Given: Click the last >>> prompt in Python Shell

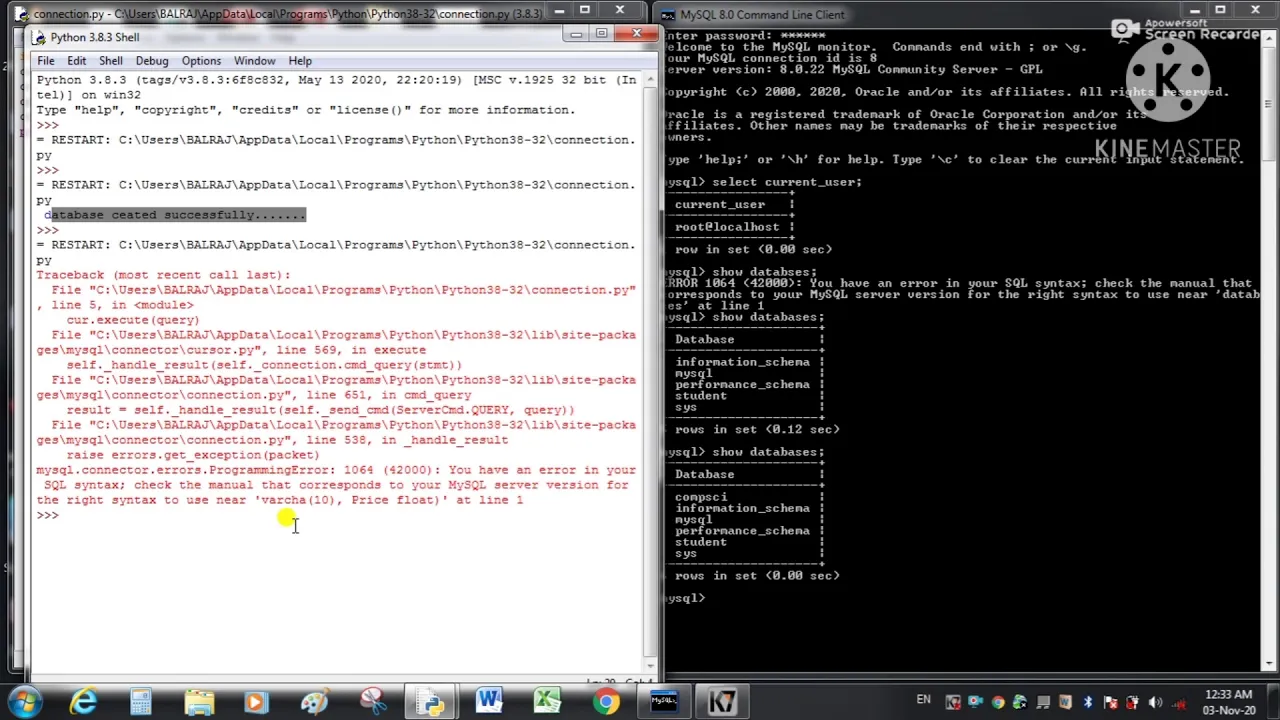Looking at the screenshot, I should 47,515.
